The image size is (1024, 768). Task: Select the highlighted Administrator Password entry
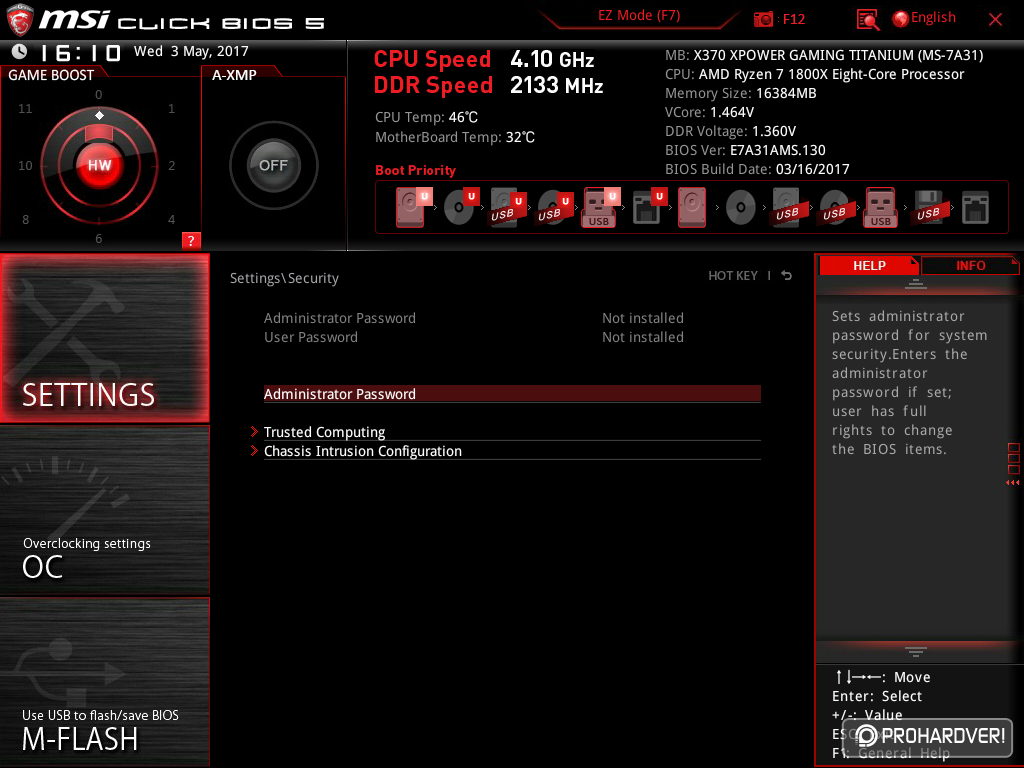(512, 394)
